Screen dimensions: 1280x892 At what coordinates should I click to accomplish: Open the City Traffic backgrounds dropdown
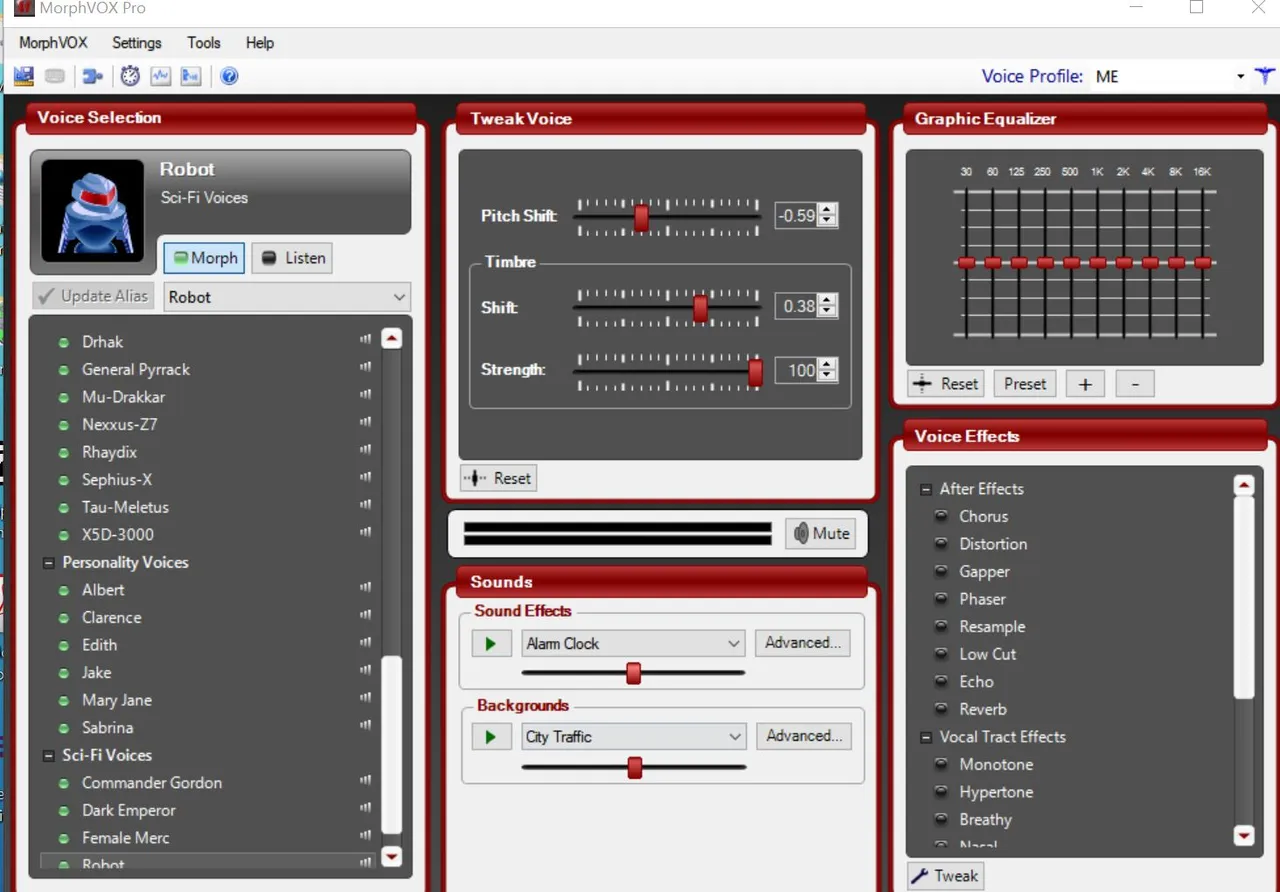[633, 737]
